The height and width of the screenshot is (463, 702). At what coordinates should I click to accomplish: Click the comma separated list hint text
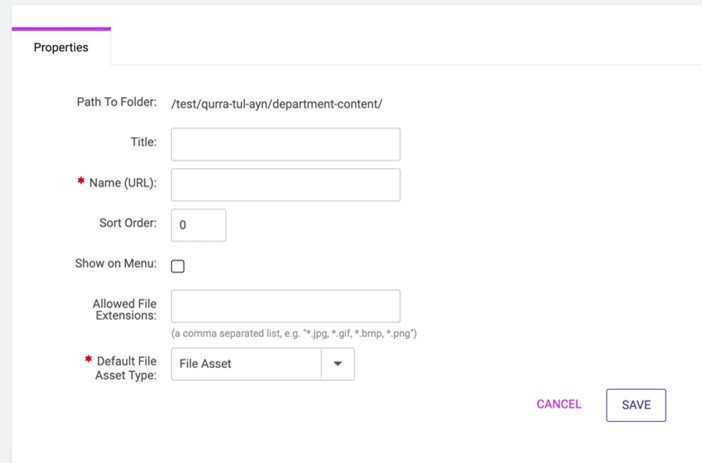pos(294,334)
